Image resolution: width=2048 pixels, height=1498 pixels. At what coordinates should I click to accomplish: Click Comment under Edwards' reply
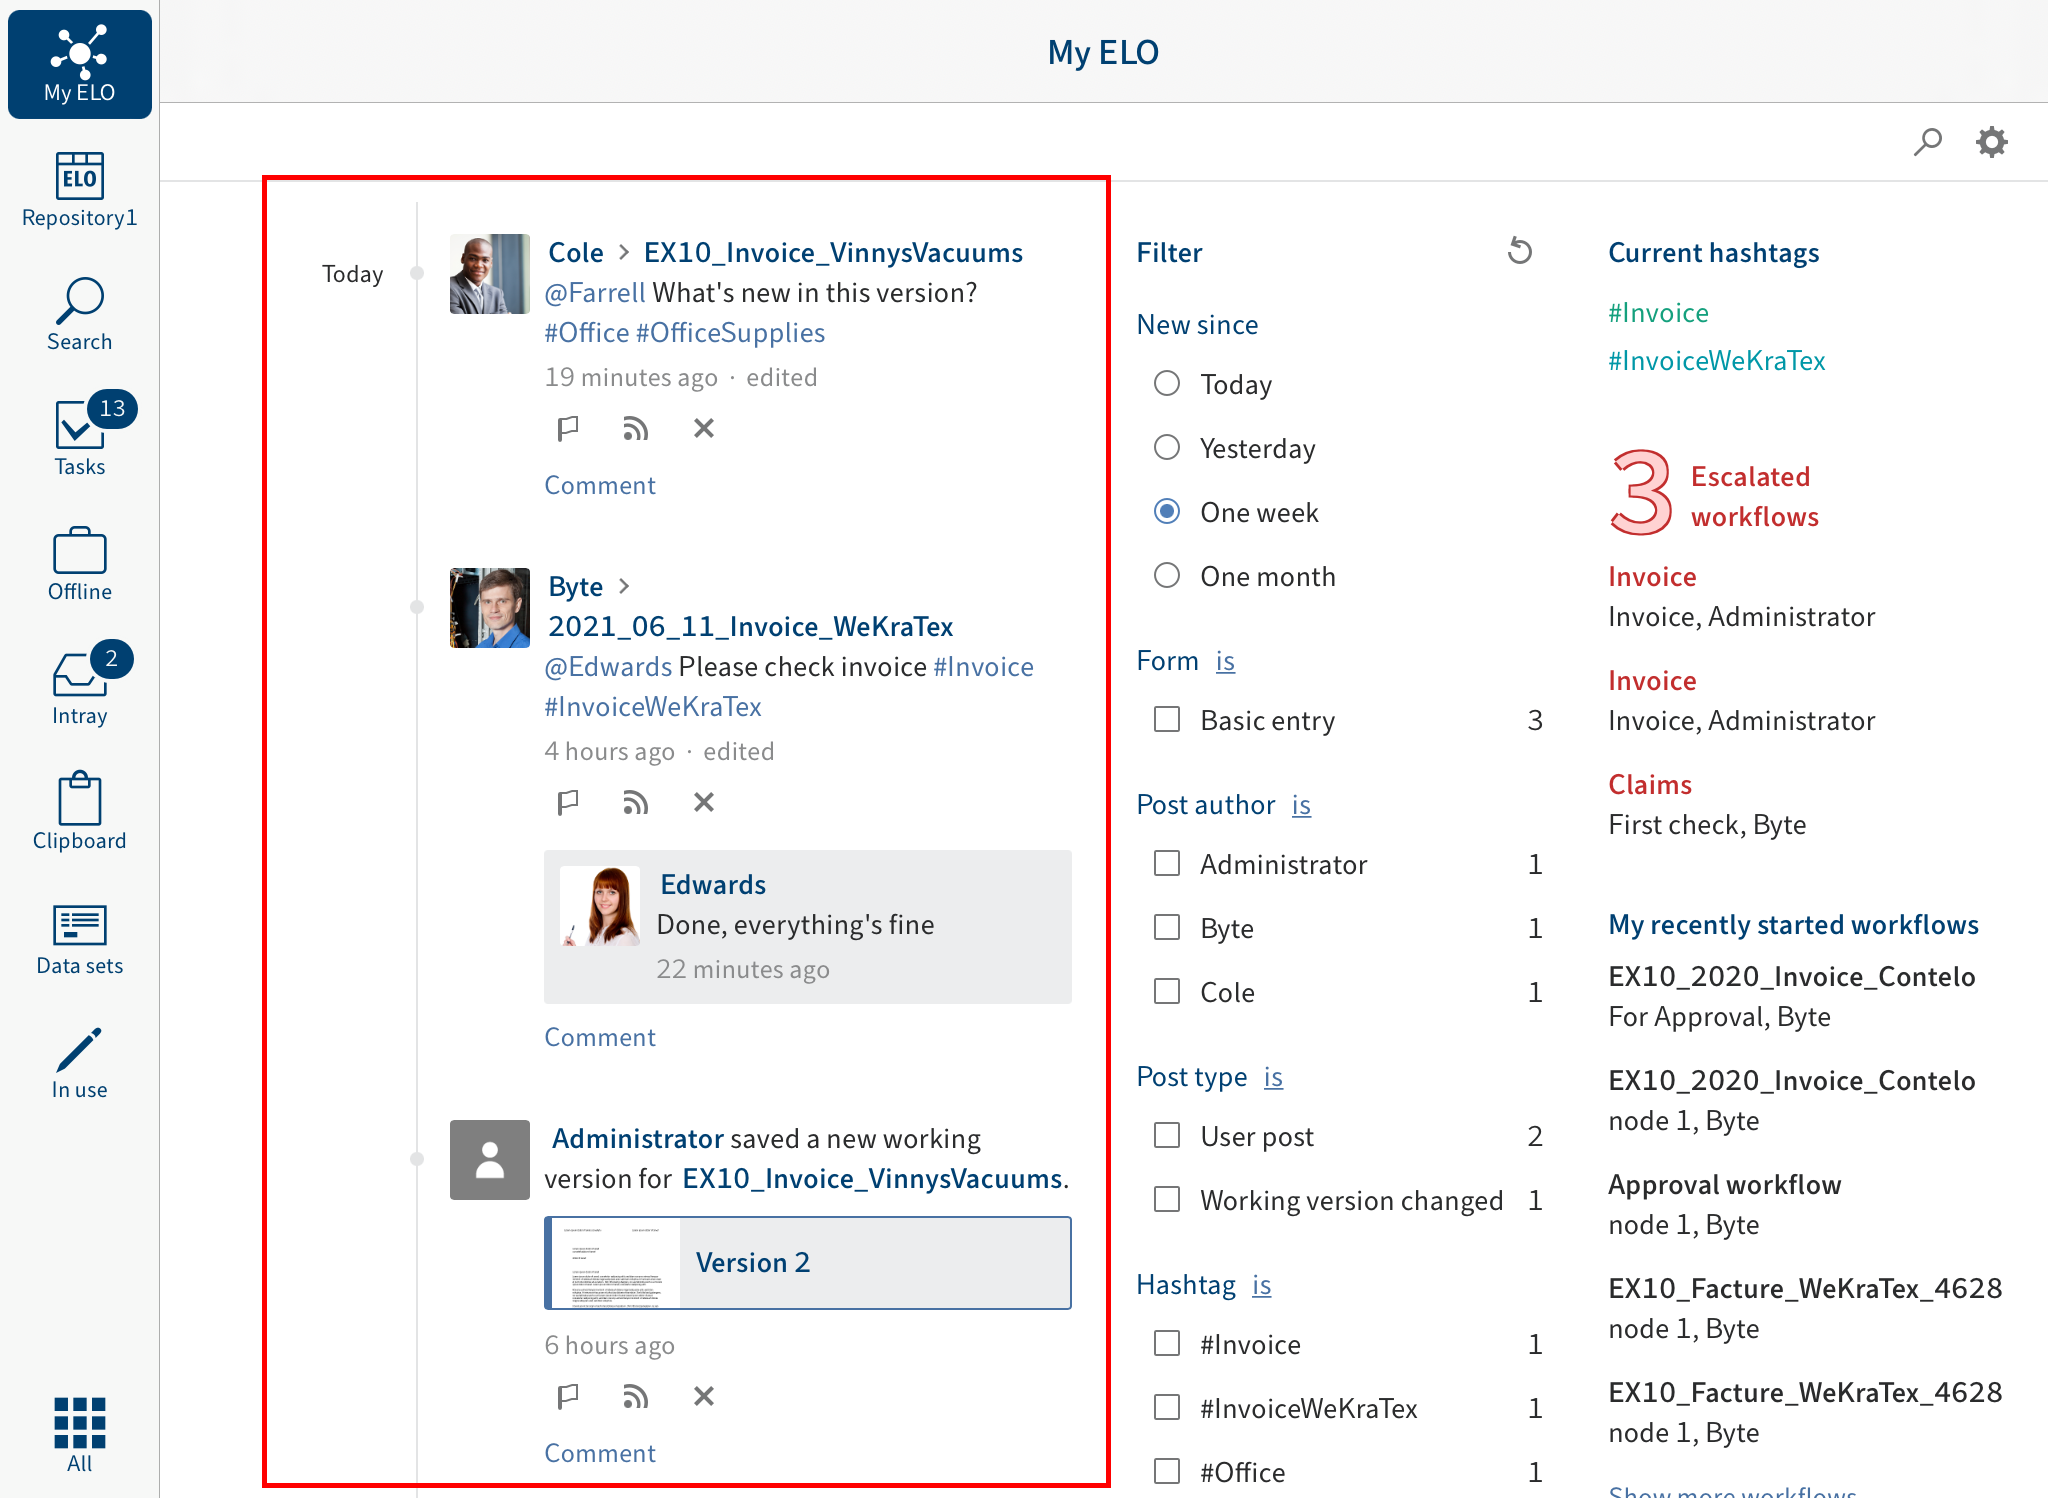click(x=600, y=1038)
